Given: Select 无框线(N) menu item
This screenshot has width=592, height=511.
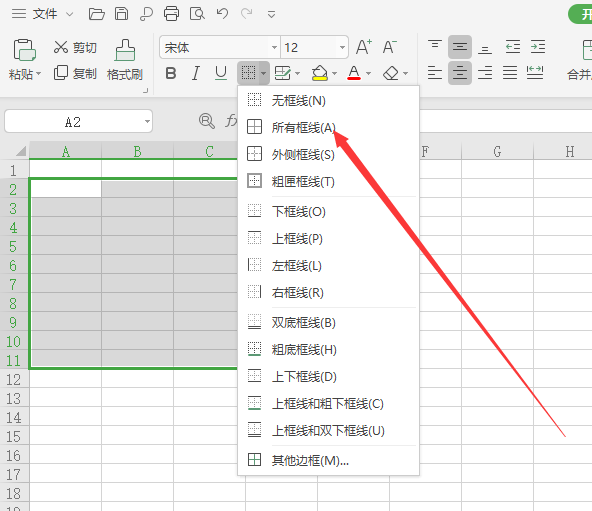Looking at the screenshot, I should 328,100.
